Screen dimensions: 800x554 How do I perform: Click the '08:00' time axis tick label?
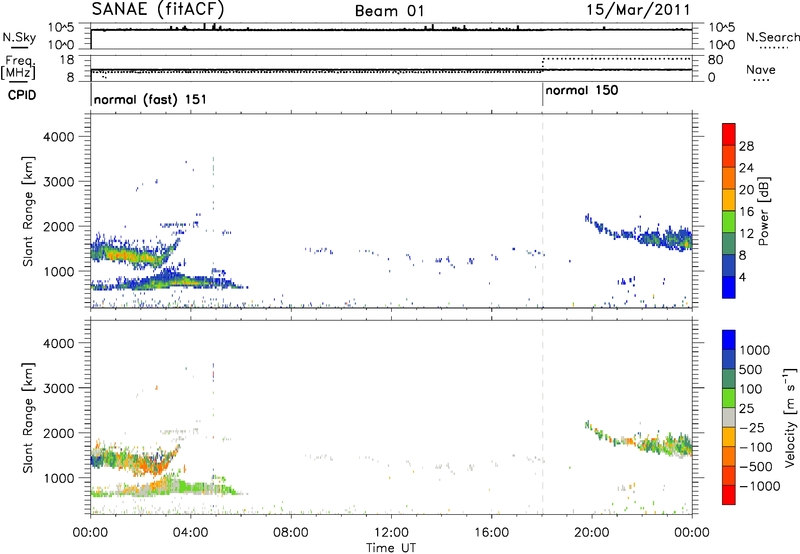click(x=291, y=533)
